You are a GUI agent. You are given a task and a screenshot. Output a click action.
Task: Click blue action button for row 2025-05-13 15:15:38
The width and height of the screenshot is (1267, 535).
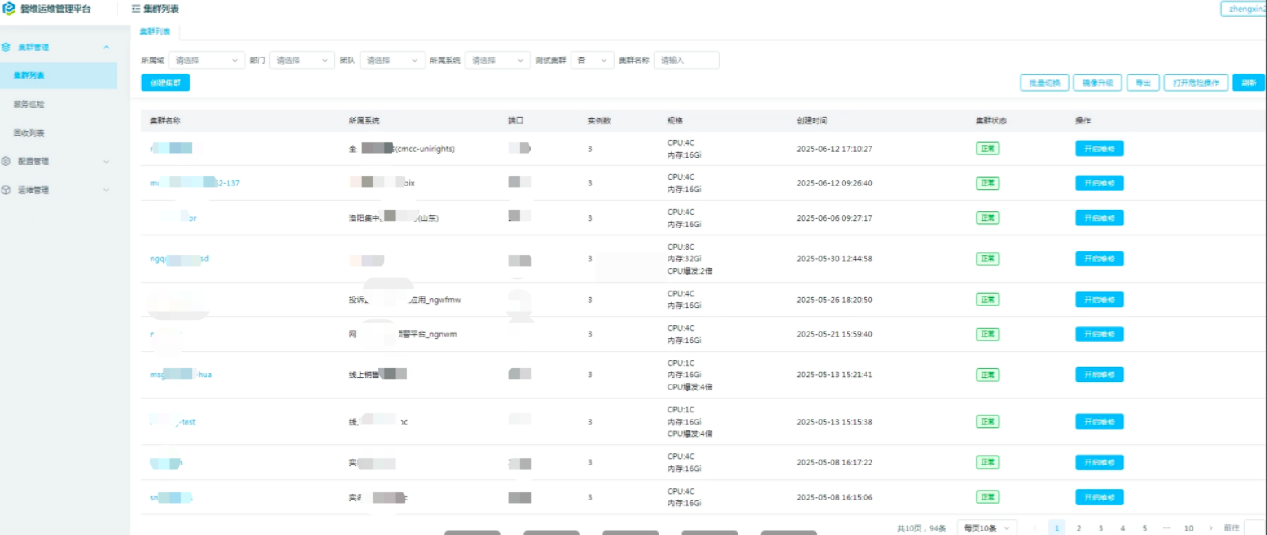coord(1099,422)
